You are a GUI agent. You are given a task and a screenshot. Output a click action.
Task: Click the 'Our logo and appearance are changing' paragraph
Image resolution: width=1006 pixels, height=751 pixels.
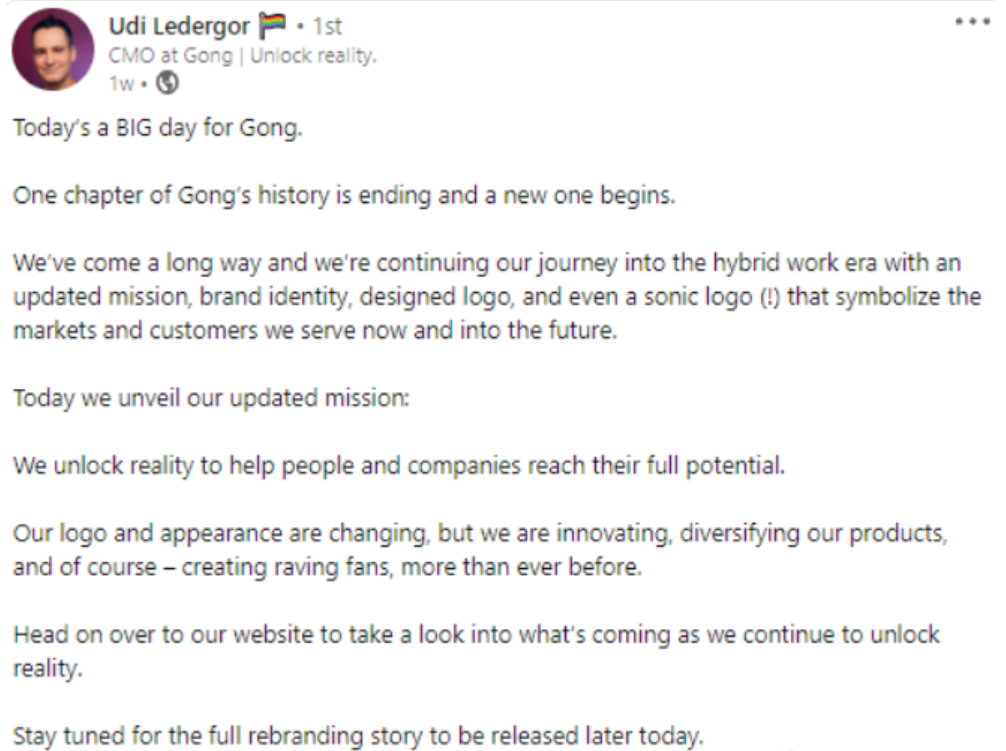pos(481,550)
